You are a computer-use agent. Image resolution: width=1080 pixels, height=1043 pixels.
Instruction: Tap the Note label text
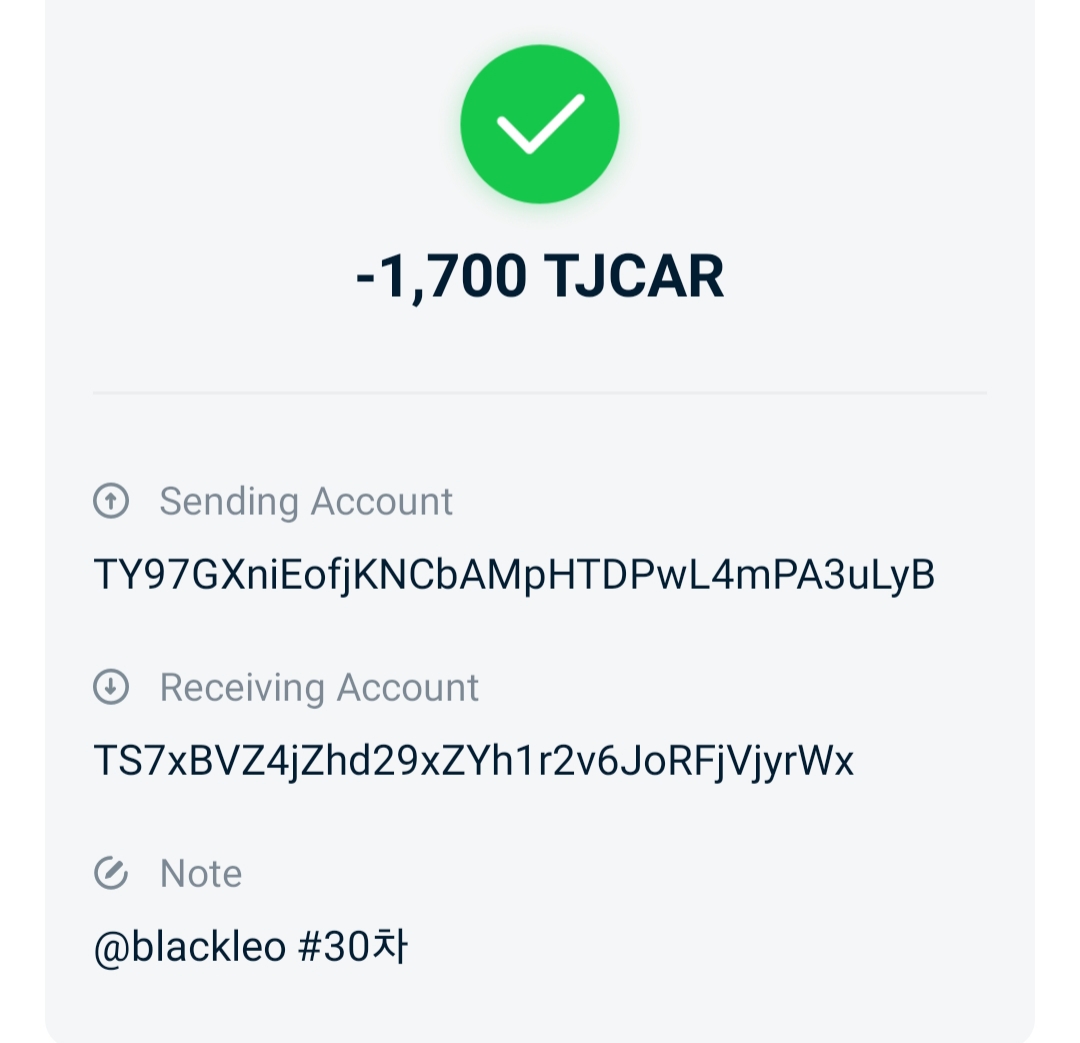pyautogui.click(x=201, y=874)
